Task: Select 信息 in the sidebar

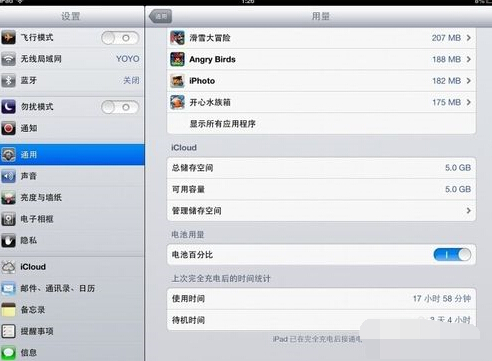Action: point(72,352)
